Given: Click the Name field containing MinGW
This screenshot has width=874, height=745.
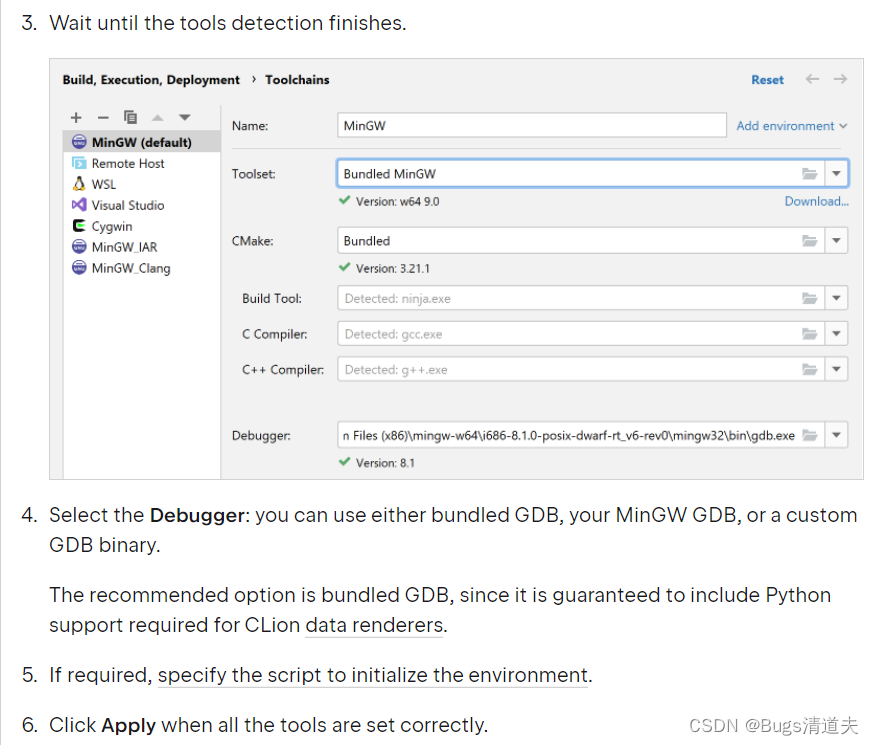Looking at the screenshot, I should [532, 125].
